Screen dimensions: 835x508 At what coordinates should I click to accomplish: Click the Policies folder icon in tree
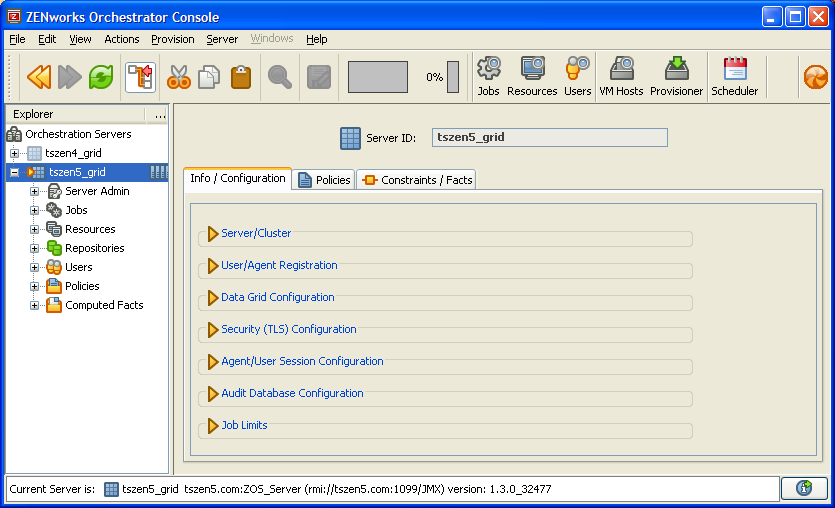click(54, 286)
